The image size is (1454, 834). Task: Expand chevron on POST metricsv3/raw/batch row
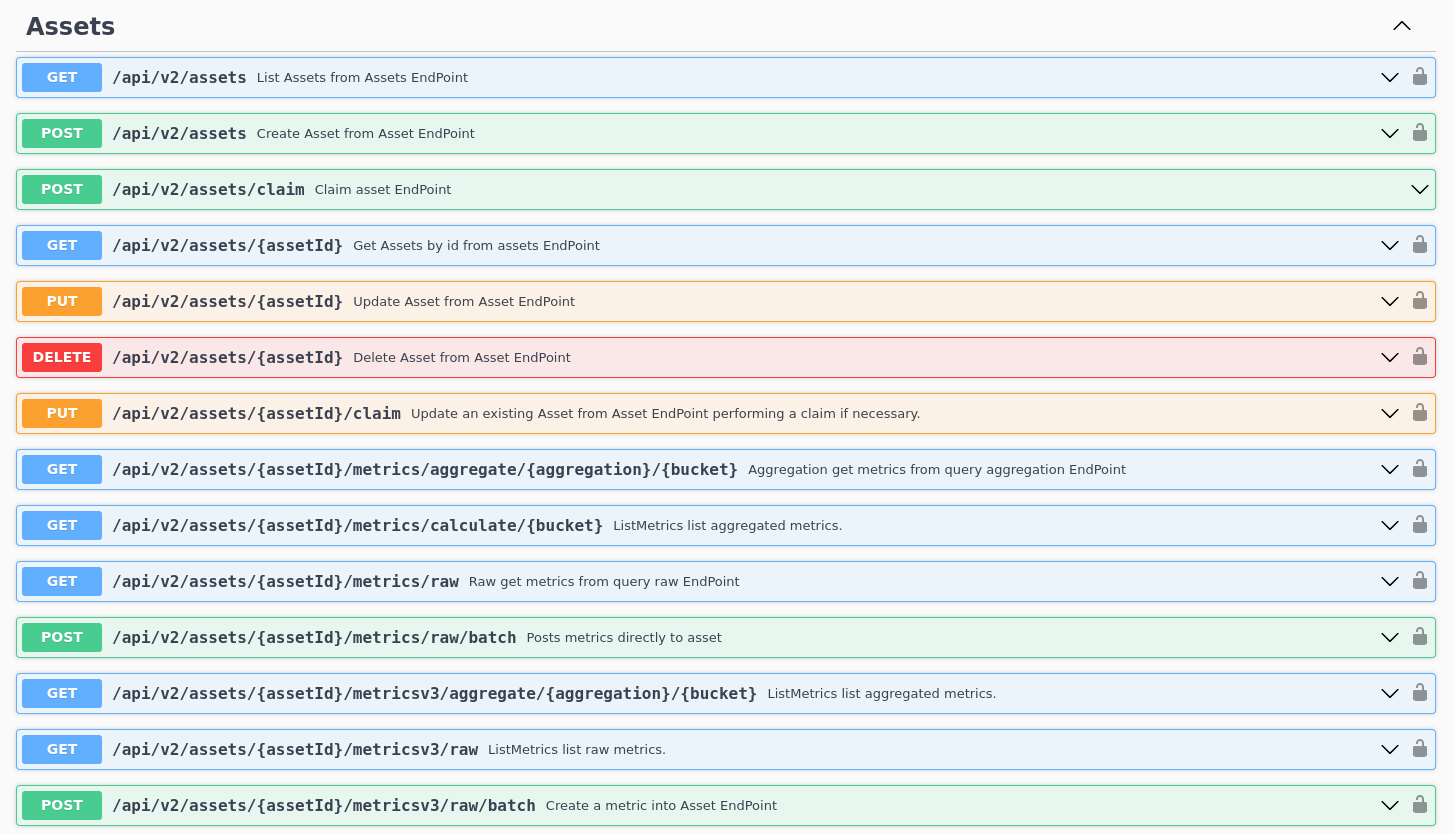1390,805
